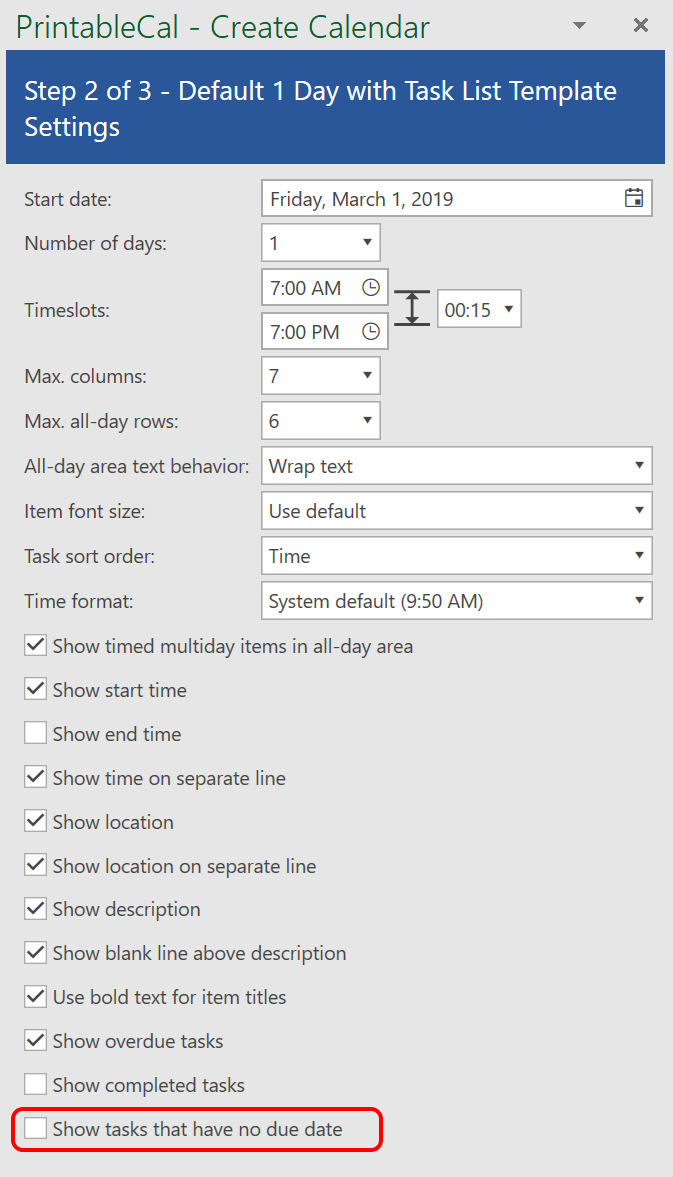Toggle Show tasks that have no due date
This screenshot has height=1177, width=673.
pos(36,1129)
